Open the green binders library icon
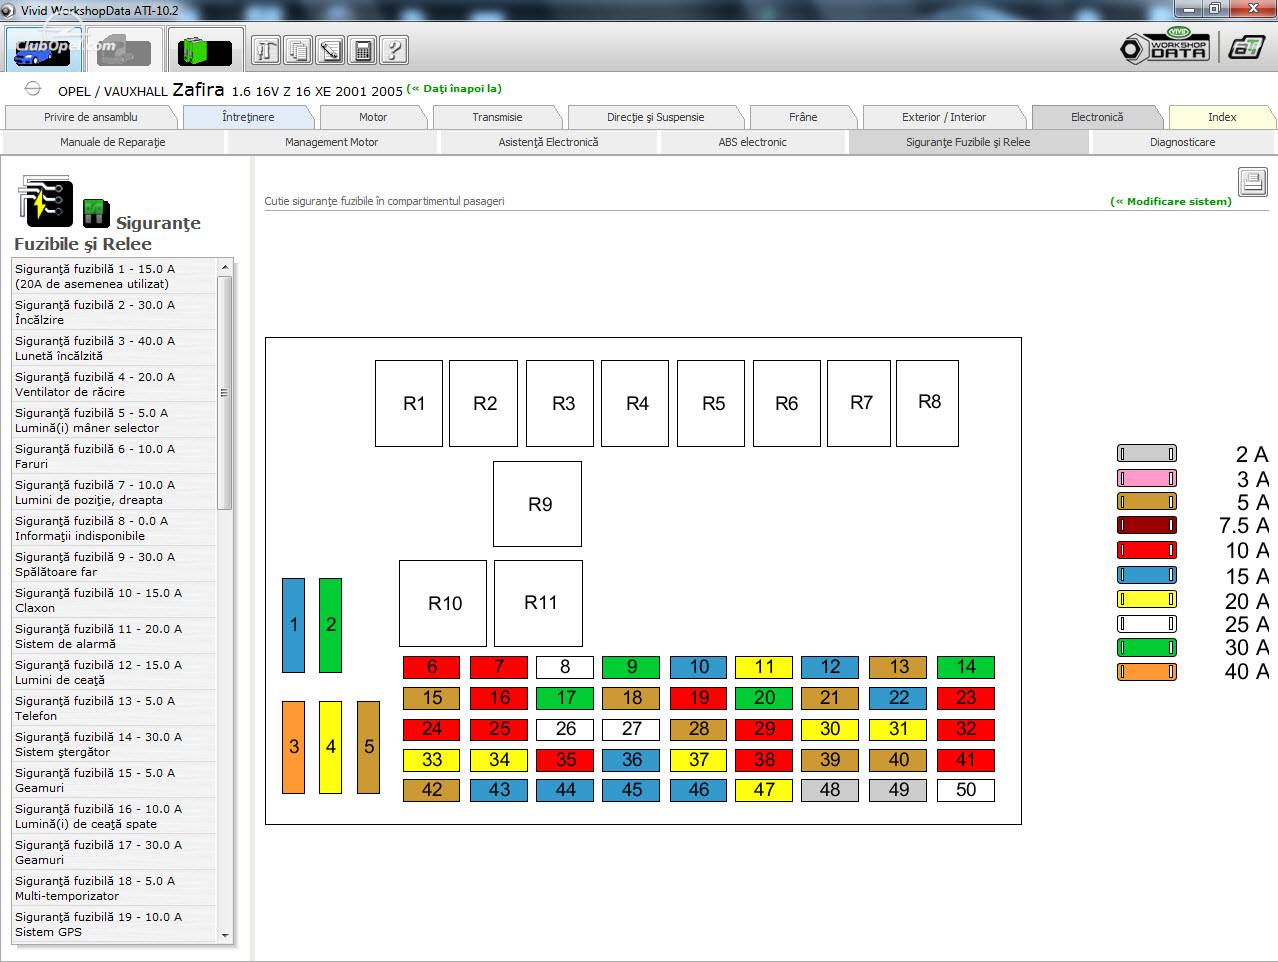This screenshot has height=962, width=1278. [x=205, y=50]
